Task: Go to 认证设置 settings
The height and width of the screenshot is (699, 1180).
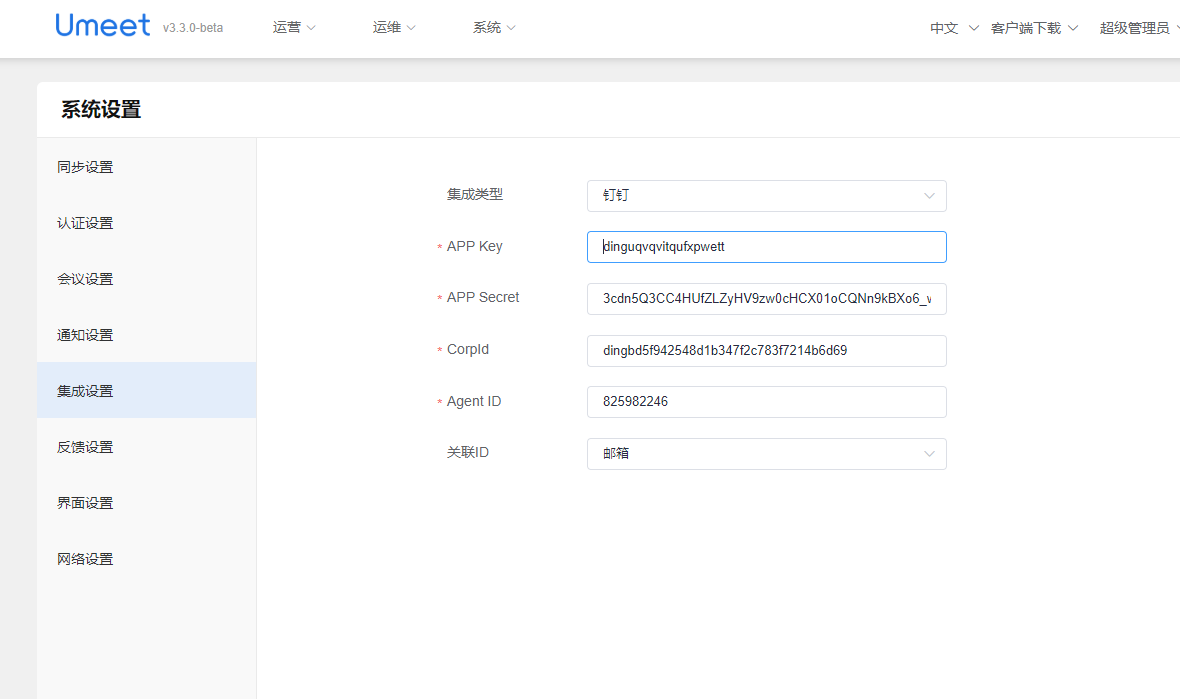Action: [86, 223]
